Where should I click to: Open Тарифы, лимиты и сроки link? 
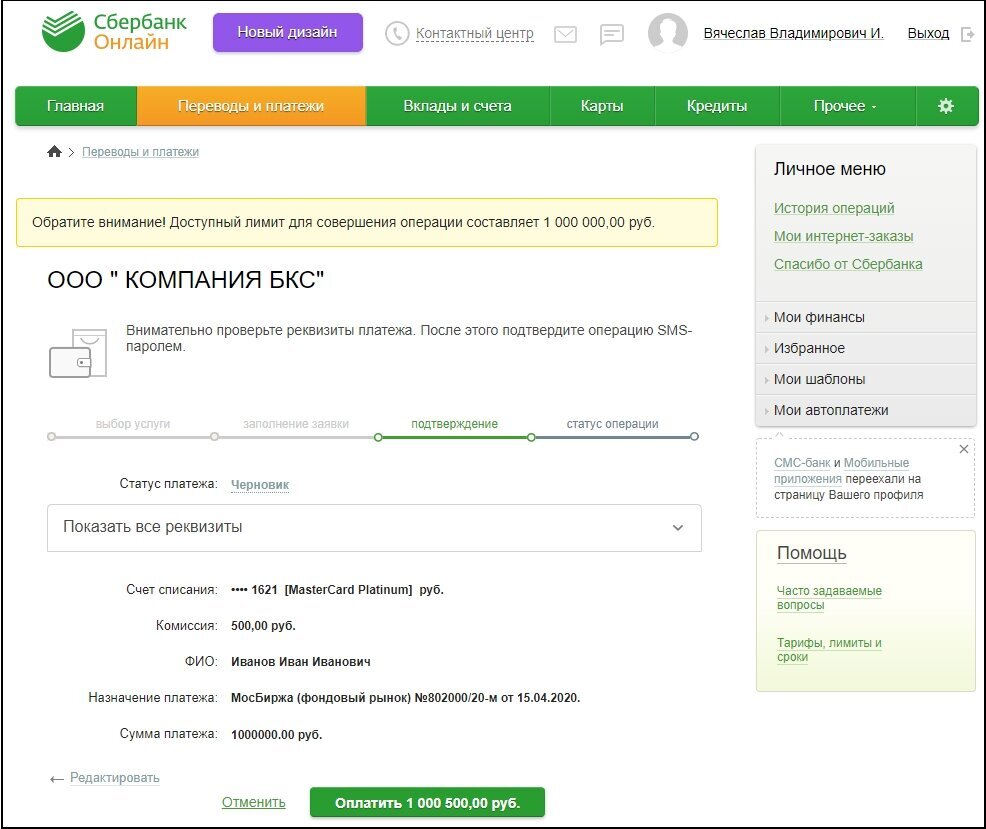pos(829,650)
